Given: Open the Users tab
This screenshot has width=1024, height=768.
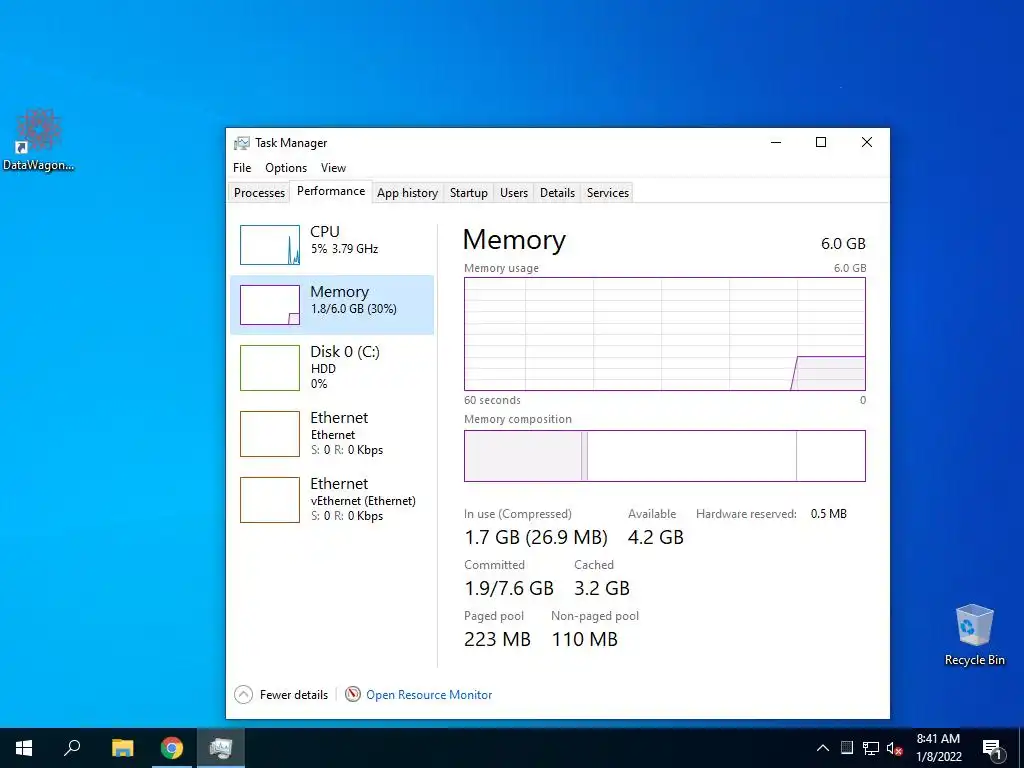Looking at the screenshot, I should click(514, 193).
